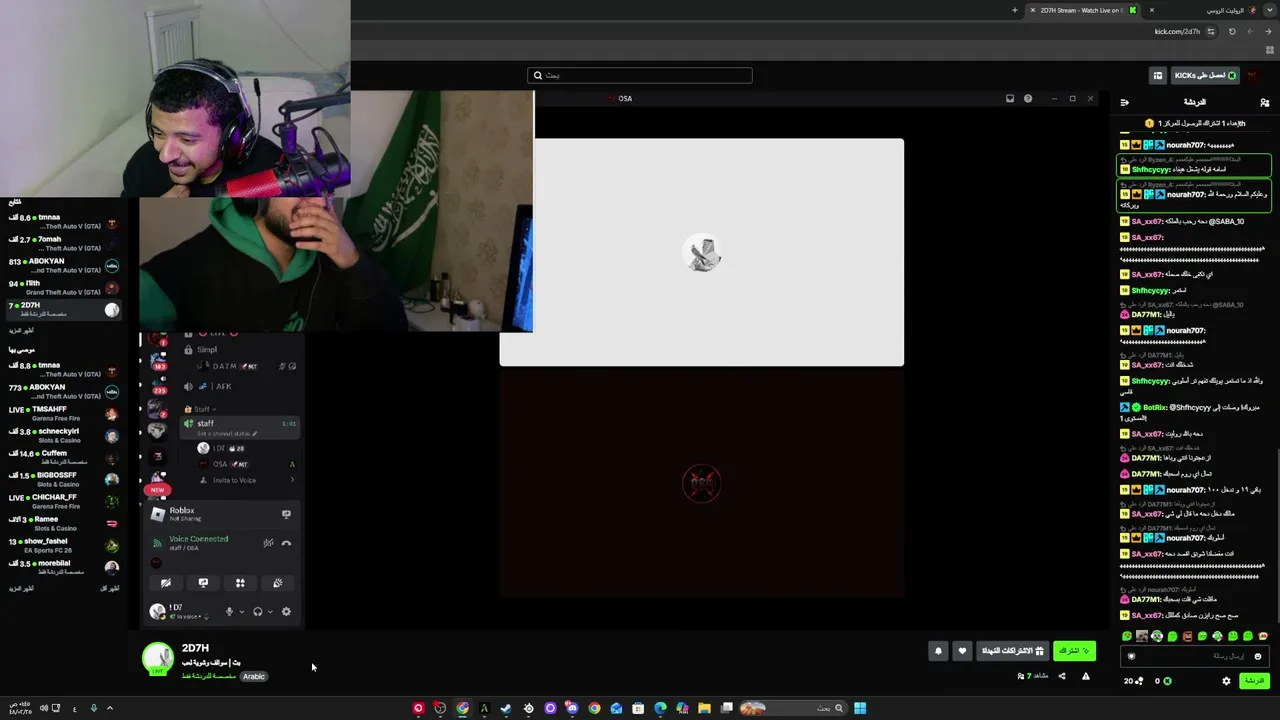Open BIGBOSSFF channel in sidebar
1280x720 pixels.
pos(62,480)
